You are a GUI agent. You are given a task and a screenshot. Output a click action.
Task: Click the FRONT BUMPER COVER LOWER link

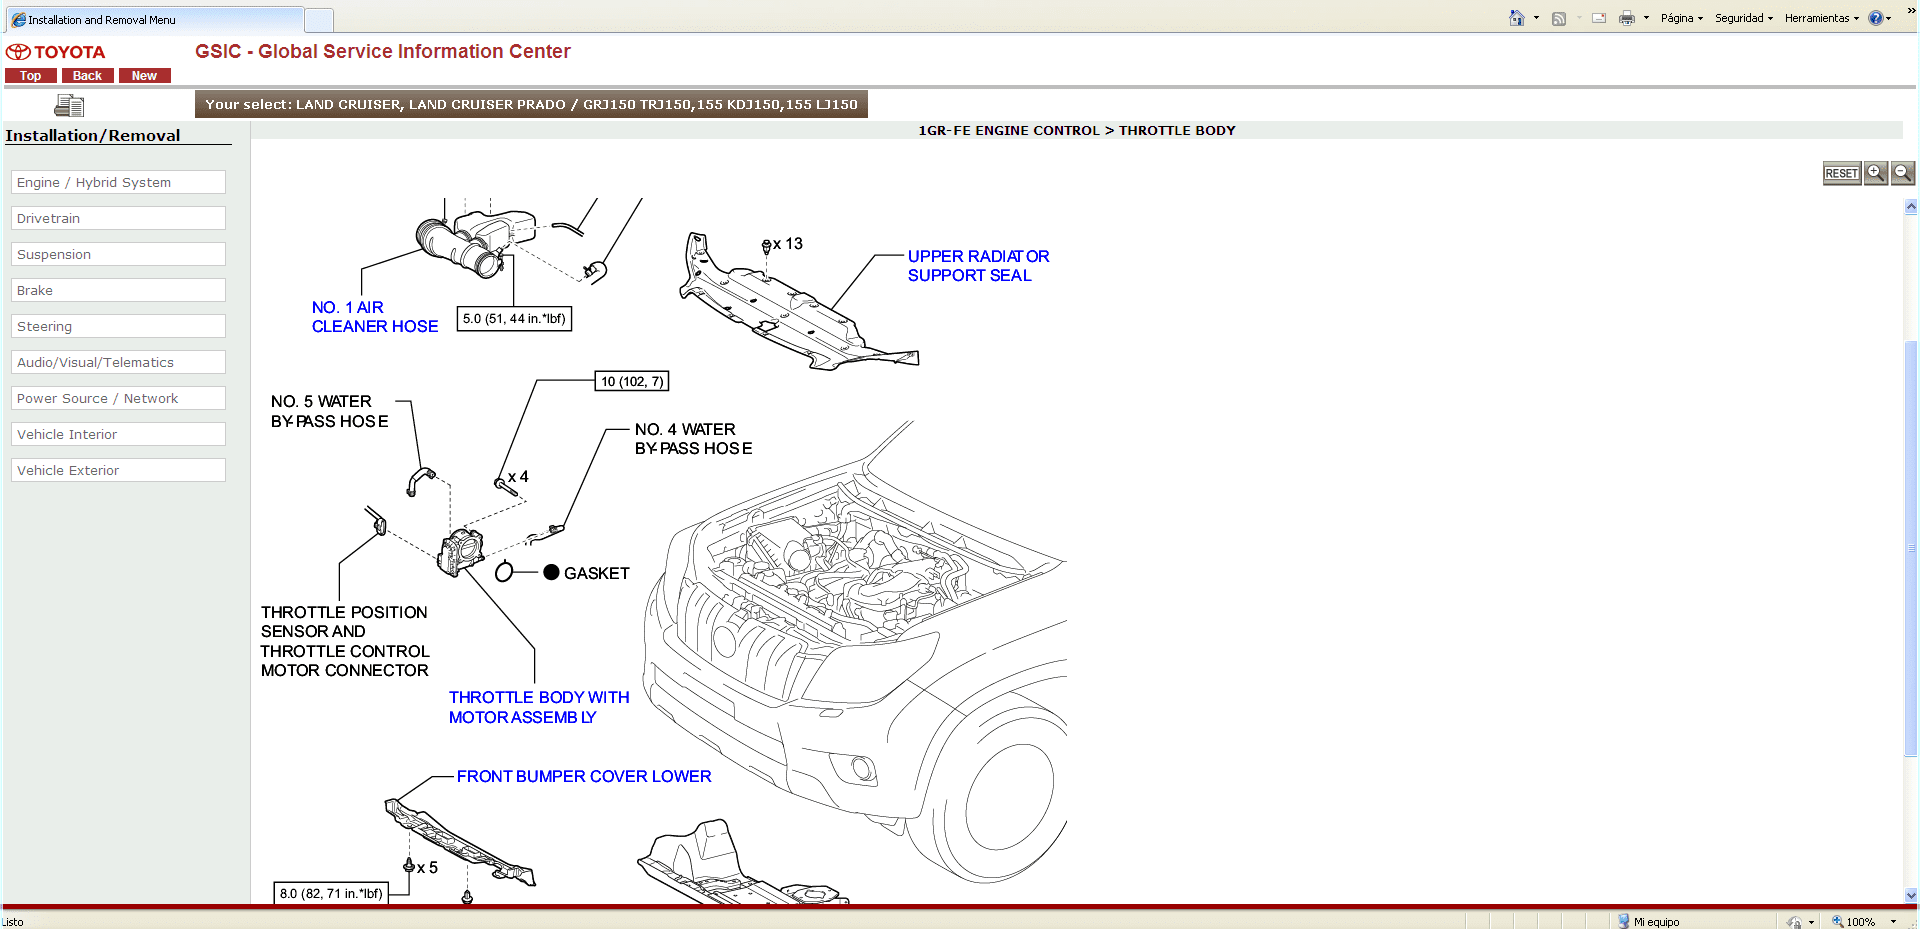tap(584, 776)
